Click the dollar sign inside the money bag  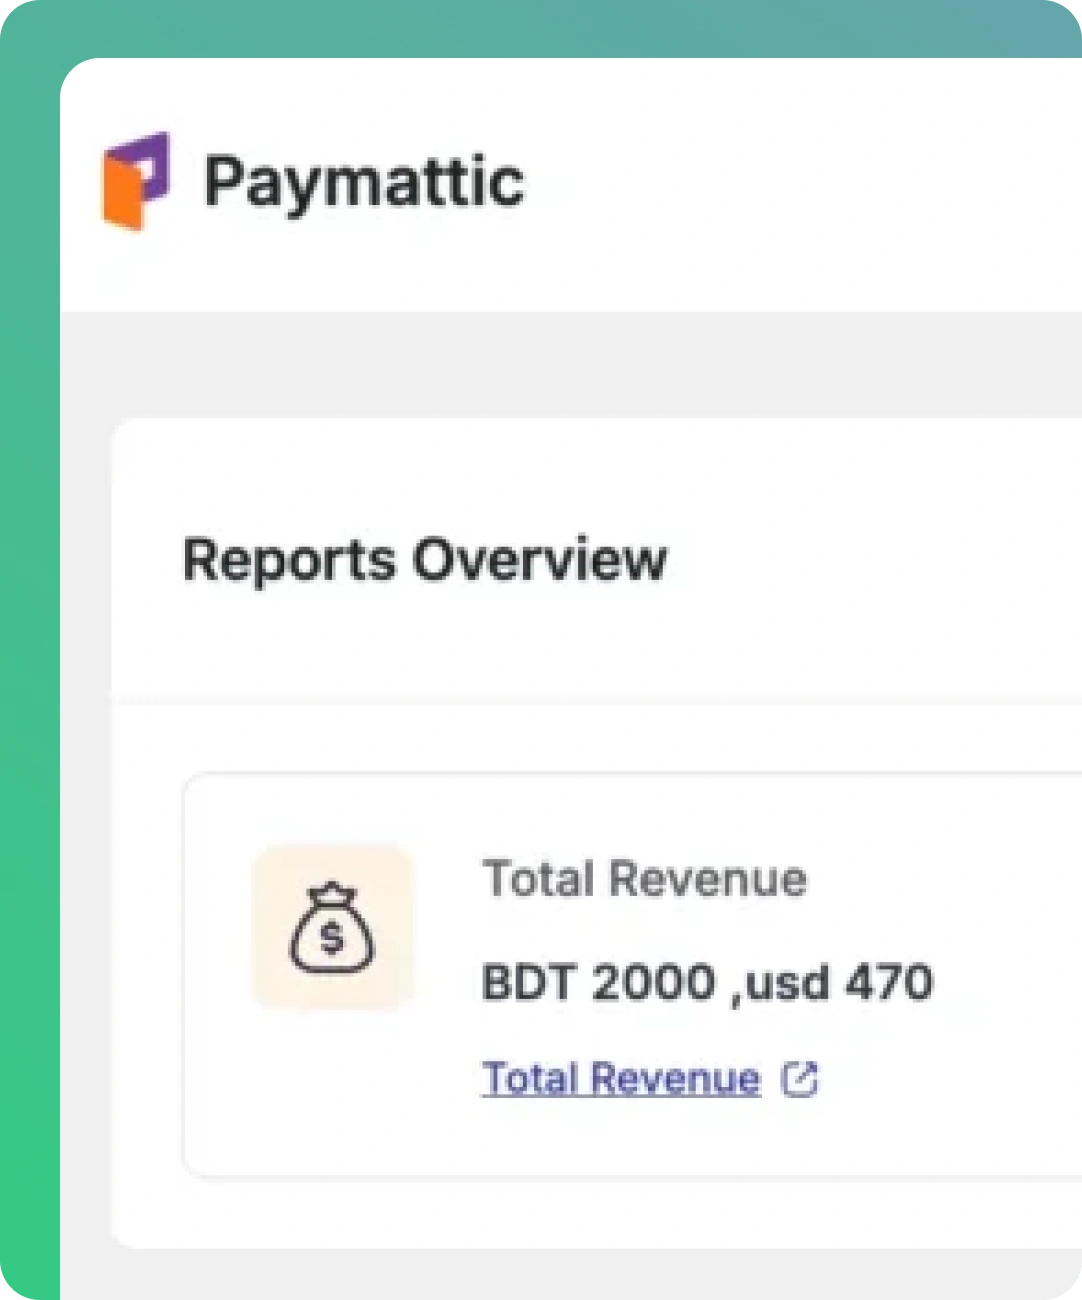point(330,938)
